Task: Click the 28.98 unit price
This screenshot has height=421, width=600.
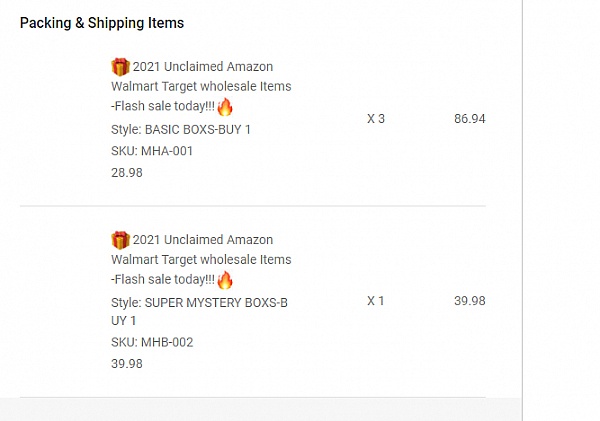Action: 127,173
